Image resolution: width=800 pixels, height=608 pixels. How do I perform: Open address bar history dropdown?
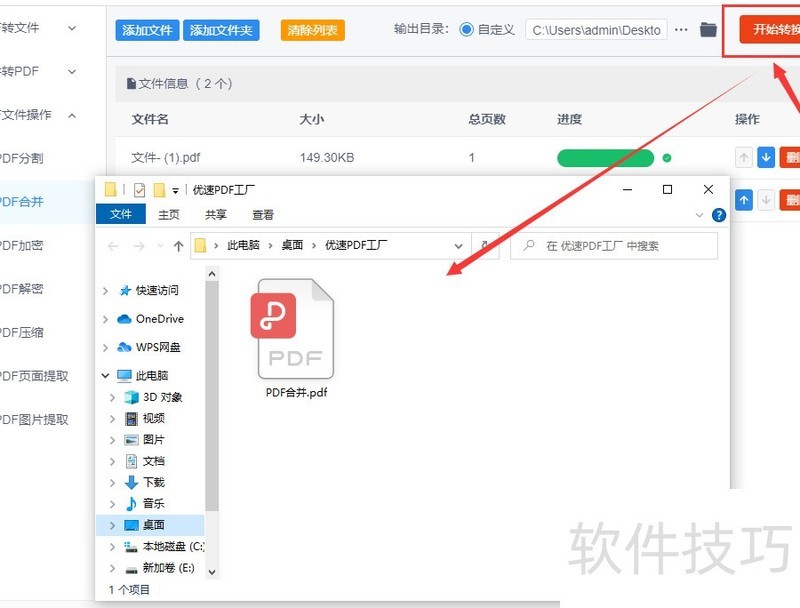tap(459, 246)
